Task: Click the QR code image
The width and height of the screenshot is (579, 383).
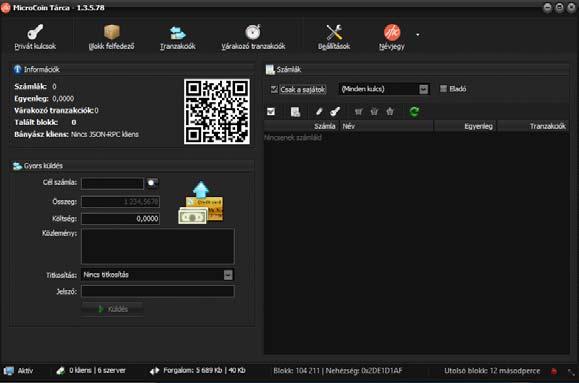Action: [217, 112]
